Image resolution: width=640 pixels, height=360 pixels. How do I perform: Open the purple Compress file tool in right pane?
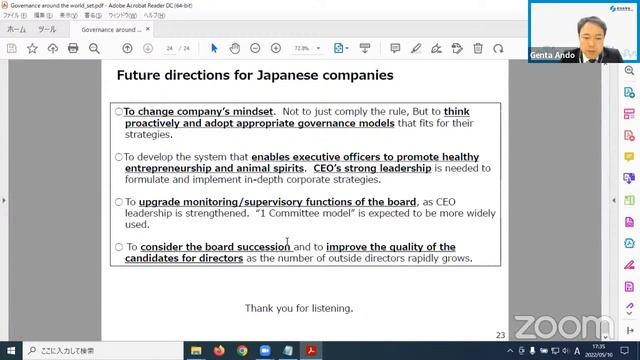(x=629, y=287)
